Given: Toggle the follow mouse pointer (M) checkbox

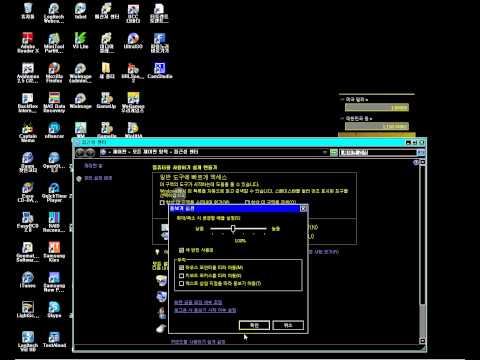Looking at the screenshot, I should click(181, 268).
